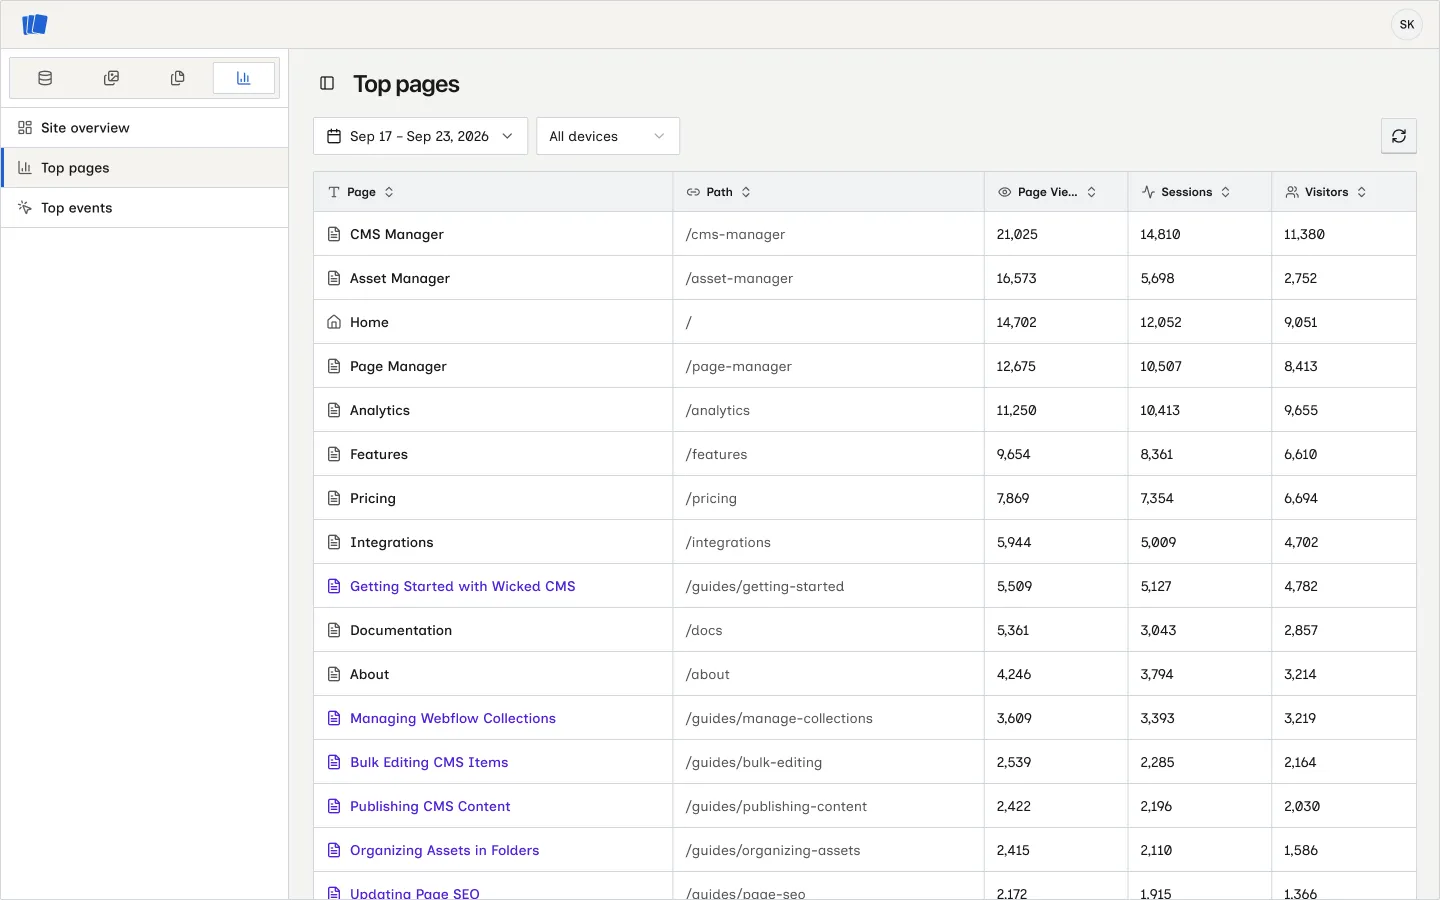Click the page icon beside Features
Image resolution: width=1440 pixels, height=900 pixels.
coord(334,454)
